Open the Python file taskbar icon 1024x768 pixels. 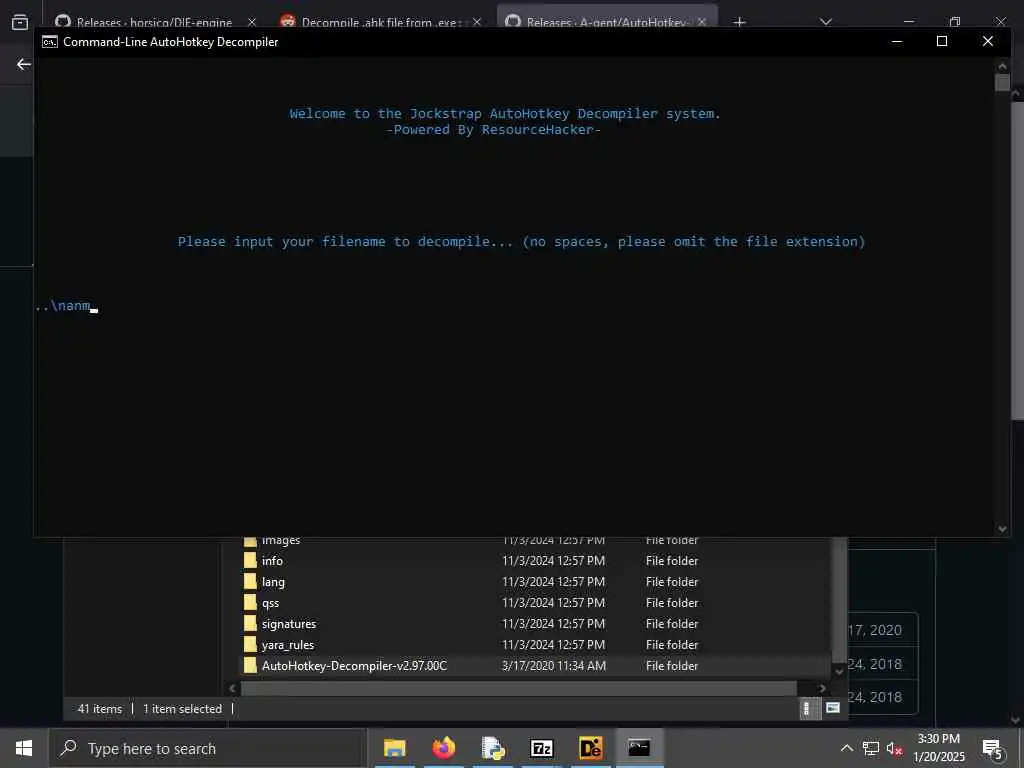click(492, 748)
